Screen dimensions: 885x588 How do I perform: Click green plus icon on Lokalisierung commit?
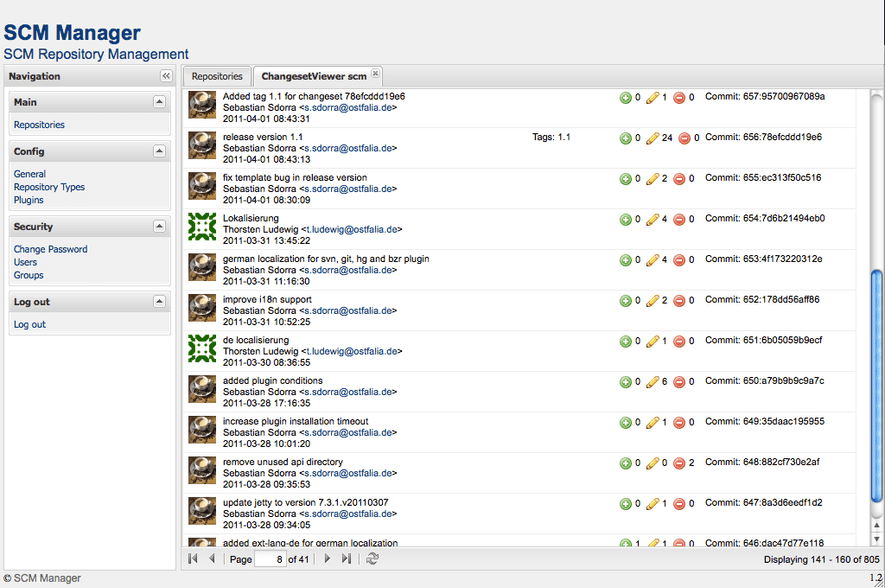[625, 221]
